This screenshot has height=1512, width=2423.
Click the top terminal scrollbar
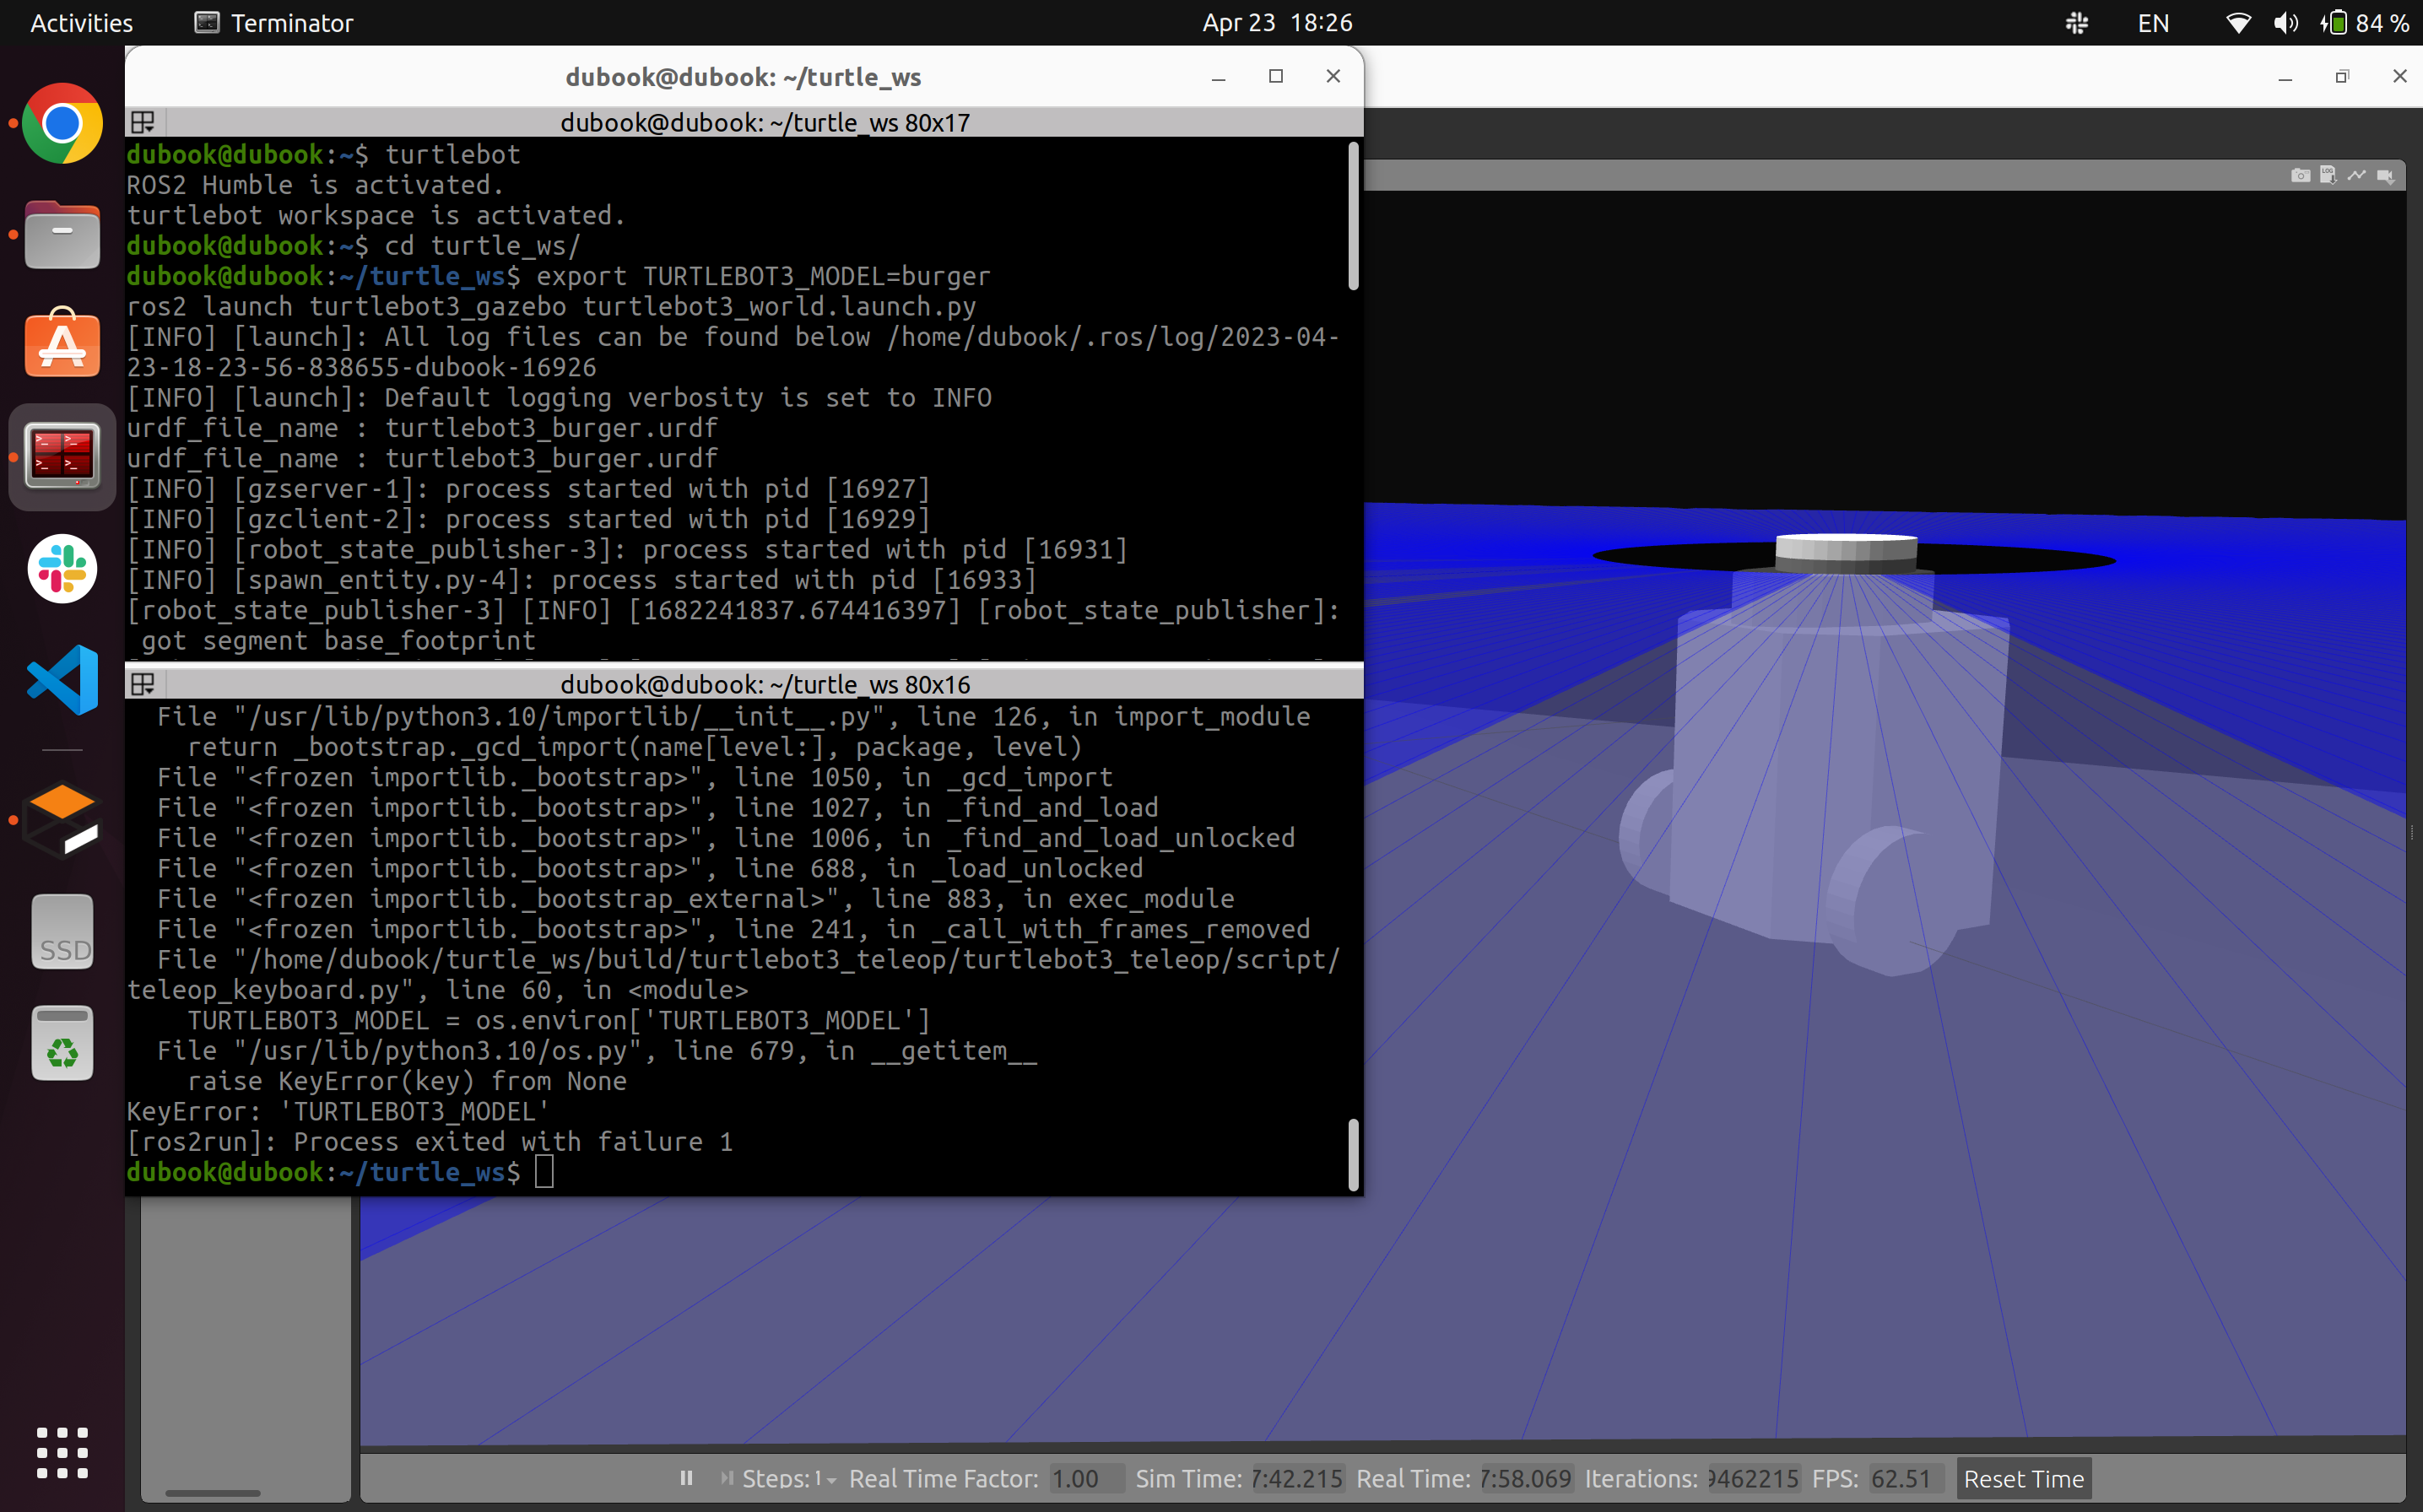[x=1353, y=216]
